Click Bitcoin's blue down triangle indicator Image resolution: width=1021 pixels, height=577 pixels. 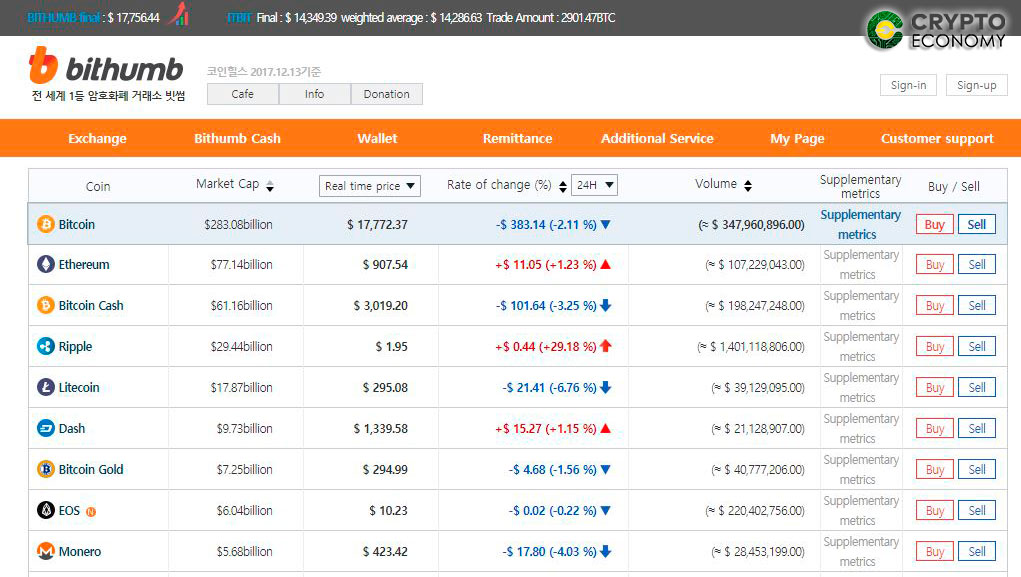(606, 225)
